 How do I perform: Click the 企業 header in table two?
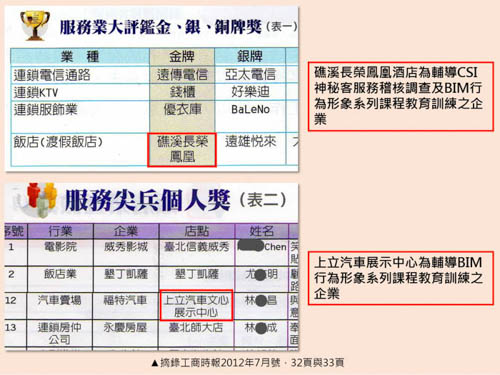tap(126, 231)
